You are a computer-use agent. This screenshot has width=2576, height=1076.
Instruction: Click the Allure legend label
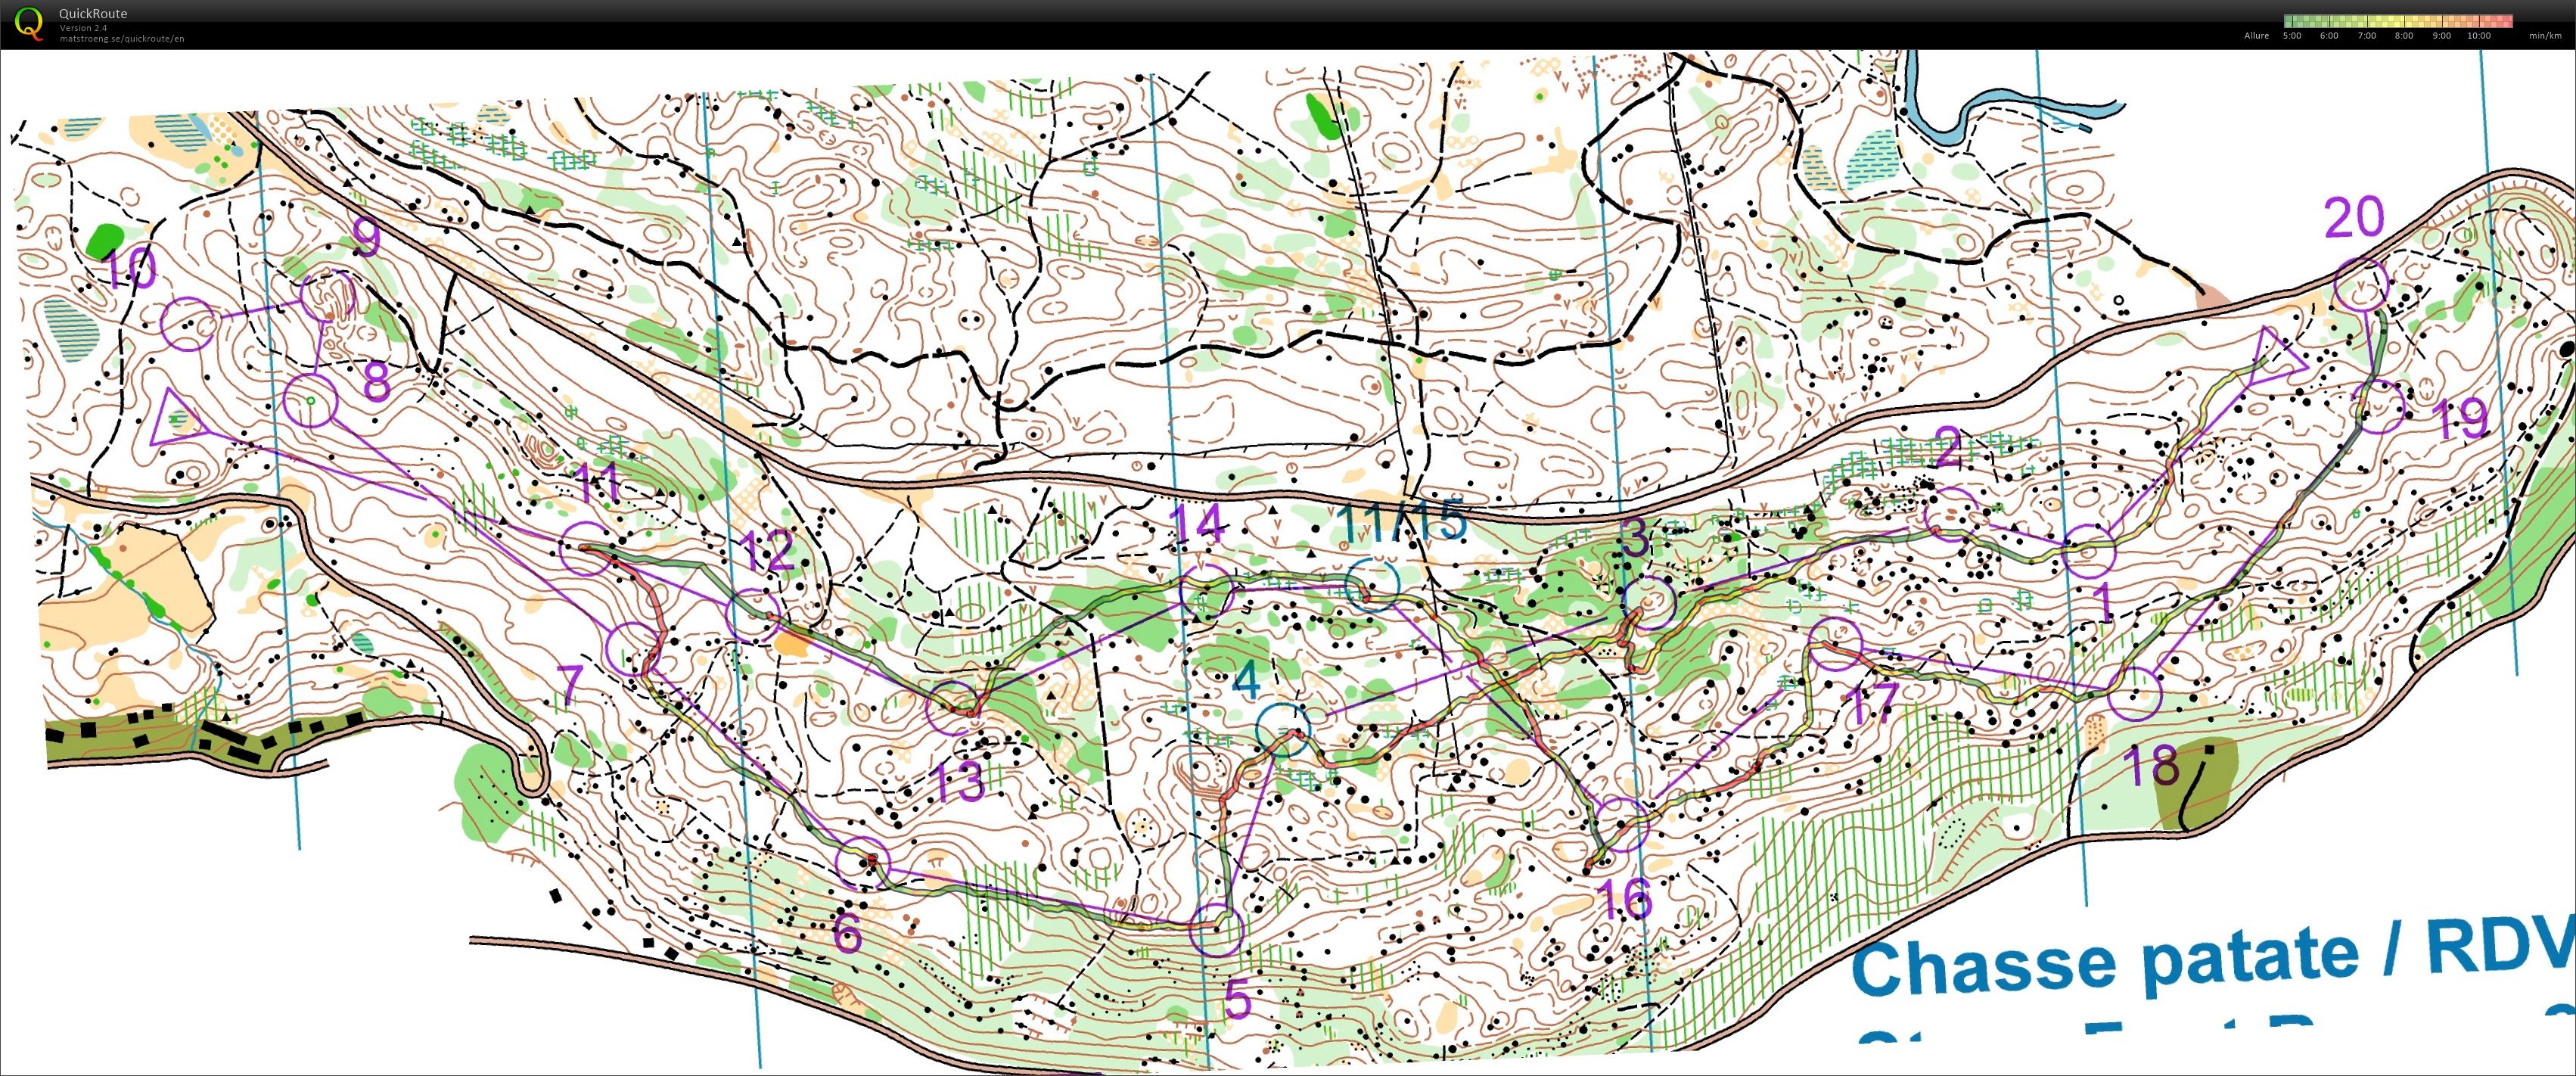click(x=2256, y=36)
